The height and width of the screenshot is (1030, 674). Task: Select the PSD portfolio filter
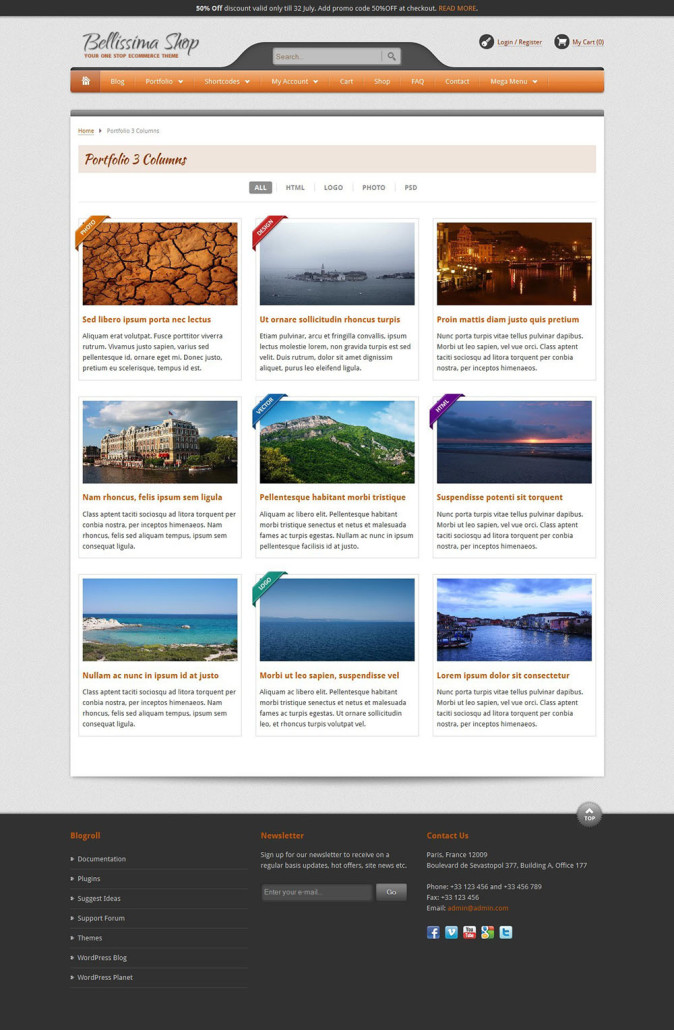[x=411, y=188]
